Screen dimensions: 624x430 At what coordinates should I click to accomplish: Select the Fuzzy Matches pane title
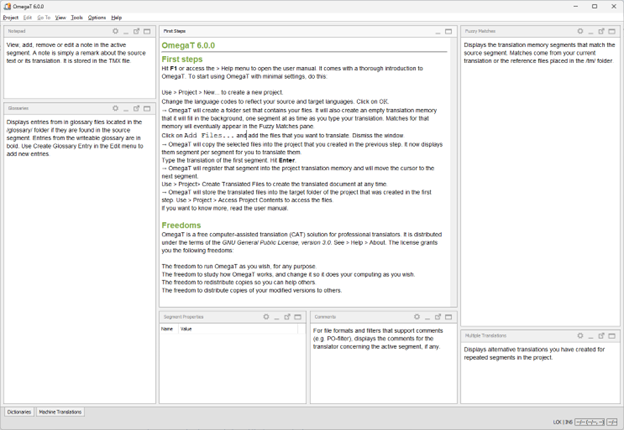pyautogui.click(x=480, y=31)
